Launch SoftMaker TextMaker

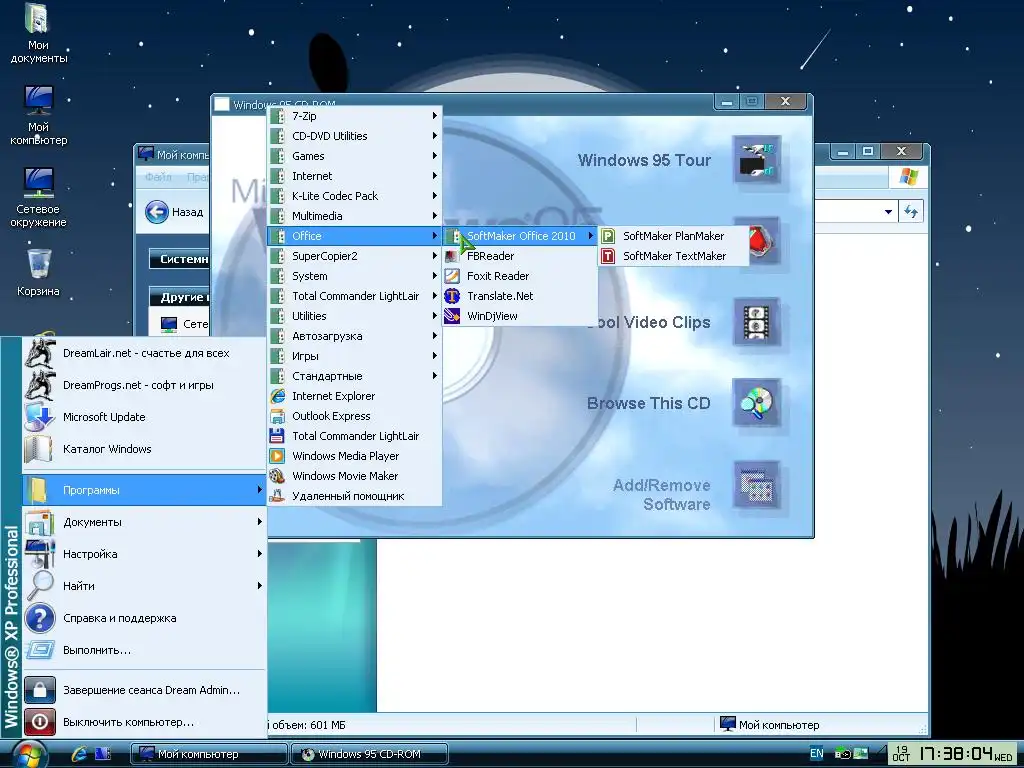[x=673, y=256]
